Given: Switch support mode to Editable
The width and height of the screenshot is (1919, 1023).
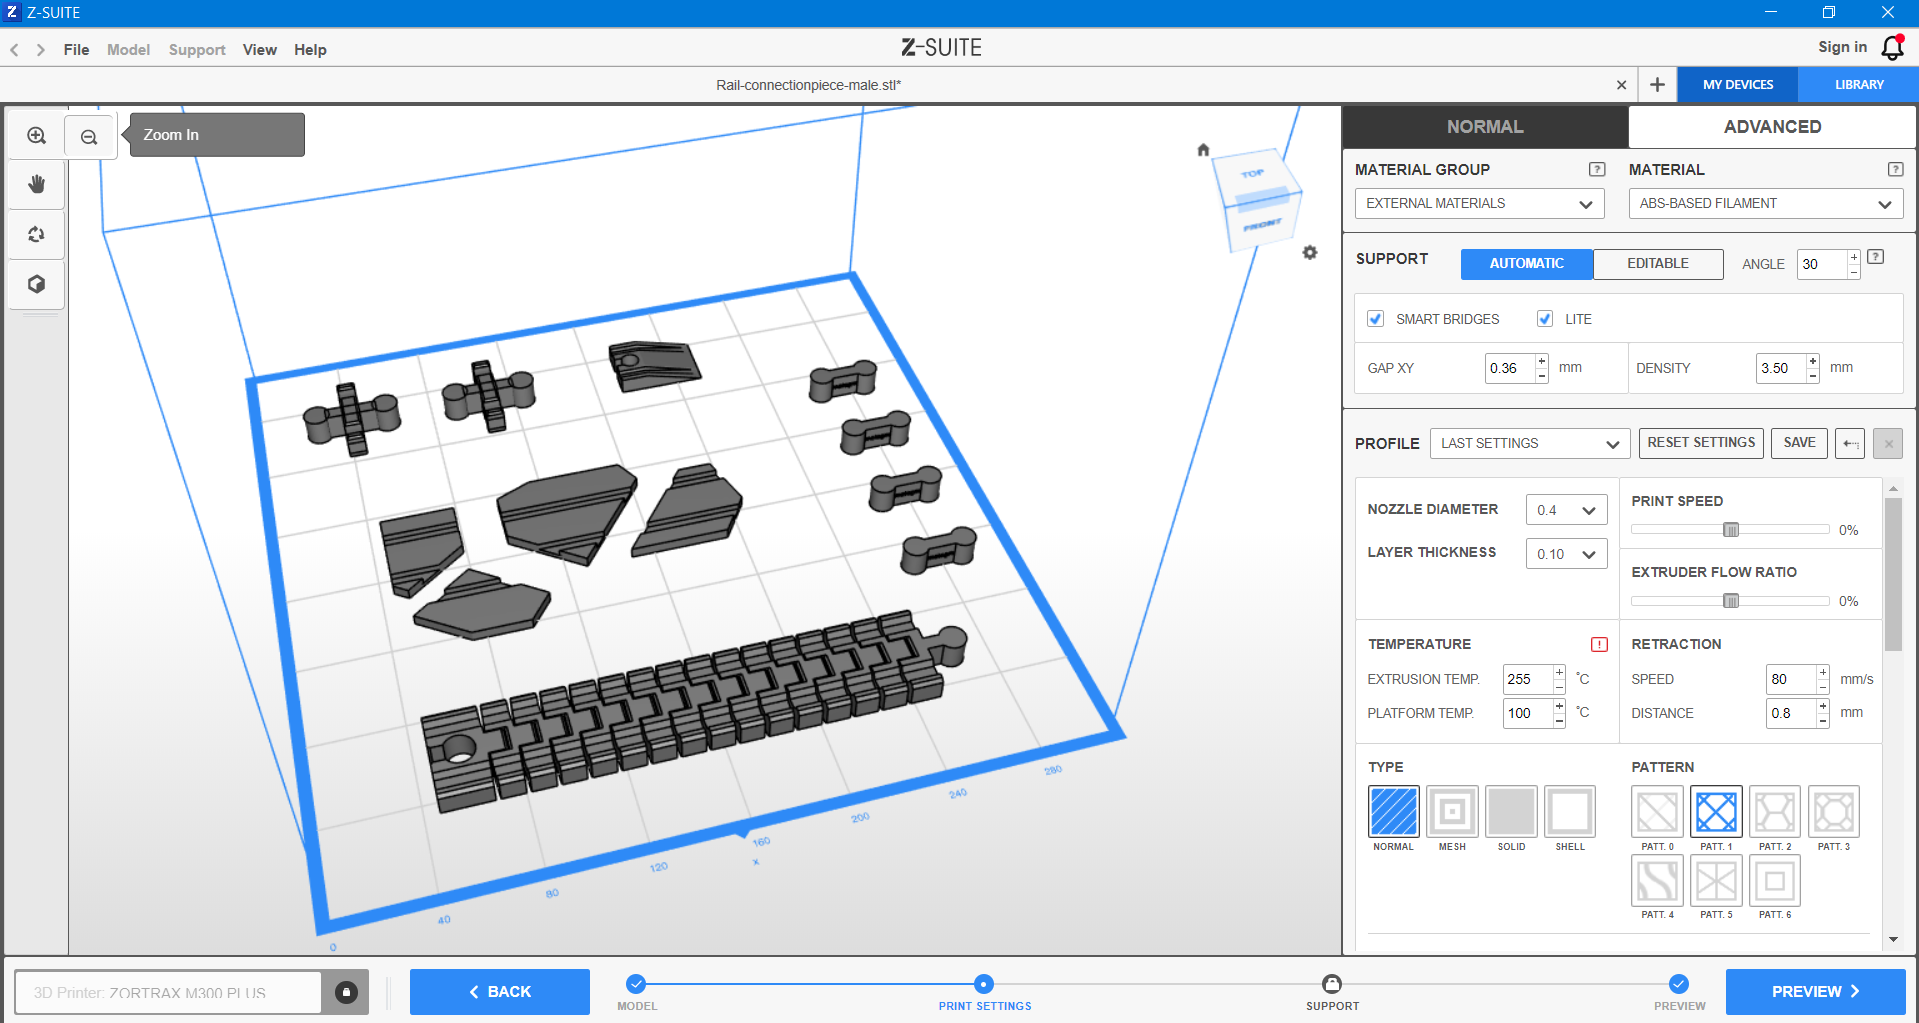Looking at the screenshot, I should (x=1658, y=264).
